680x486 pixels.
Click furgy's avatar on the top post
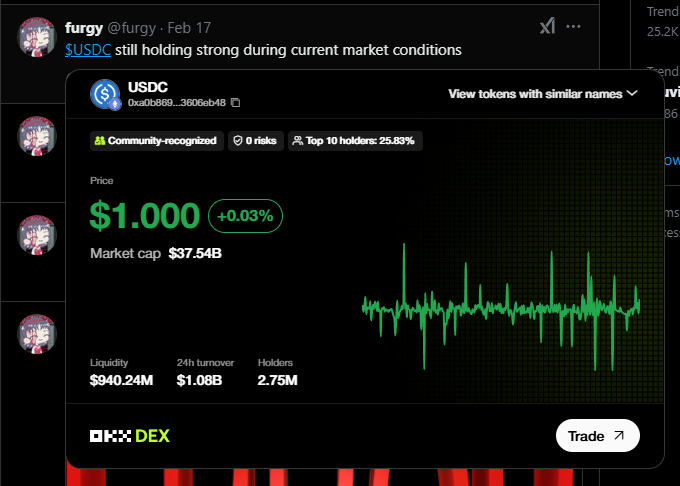[x=37, y=37]
